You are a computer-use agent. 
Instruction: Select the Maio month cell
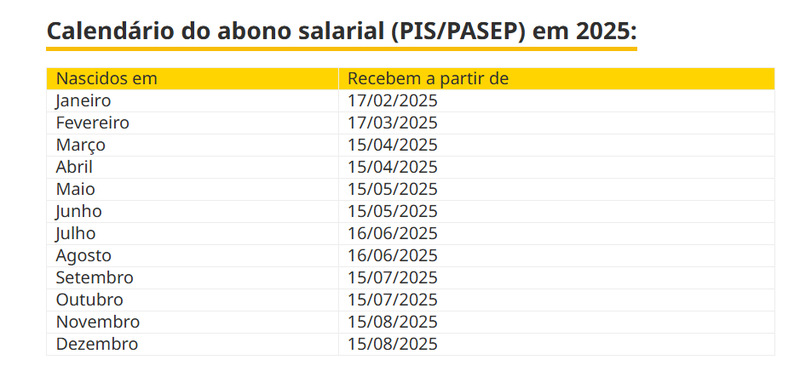coord(192,189)
